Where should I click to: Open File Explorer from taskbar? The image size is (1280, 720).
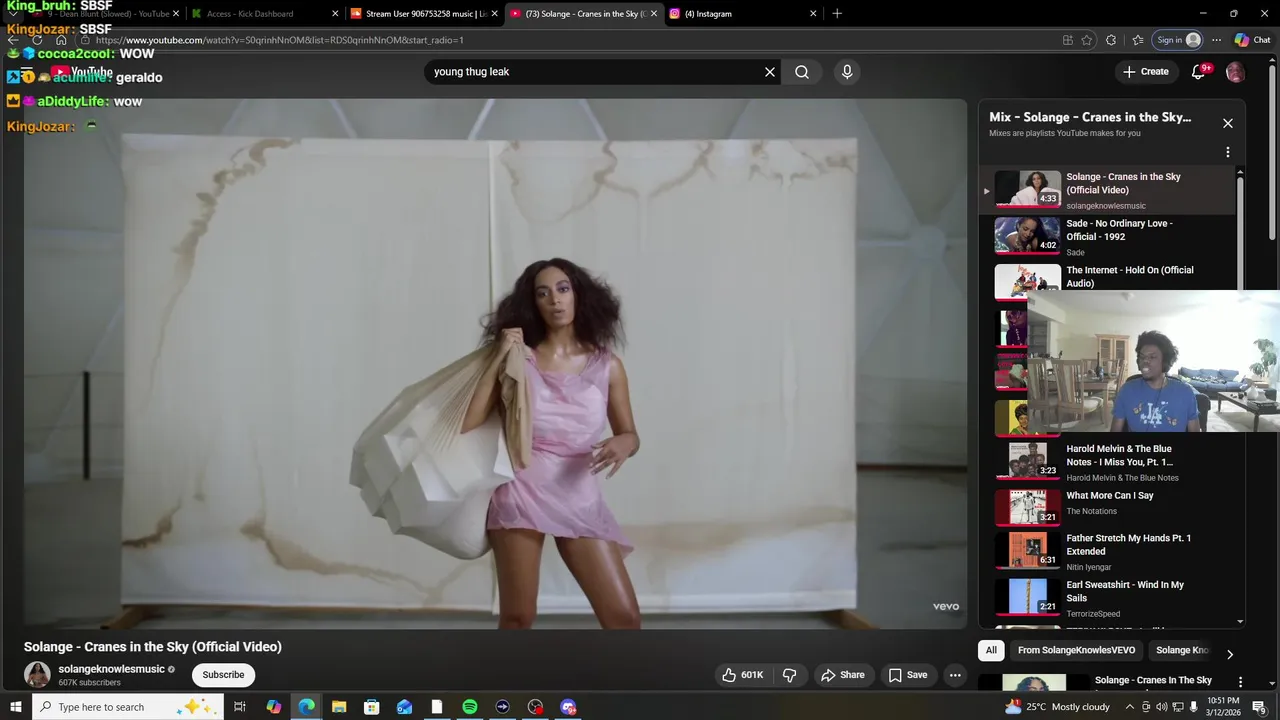[x=339, y=707]
